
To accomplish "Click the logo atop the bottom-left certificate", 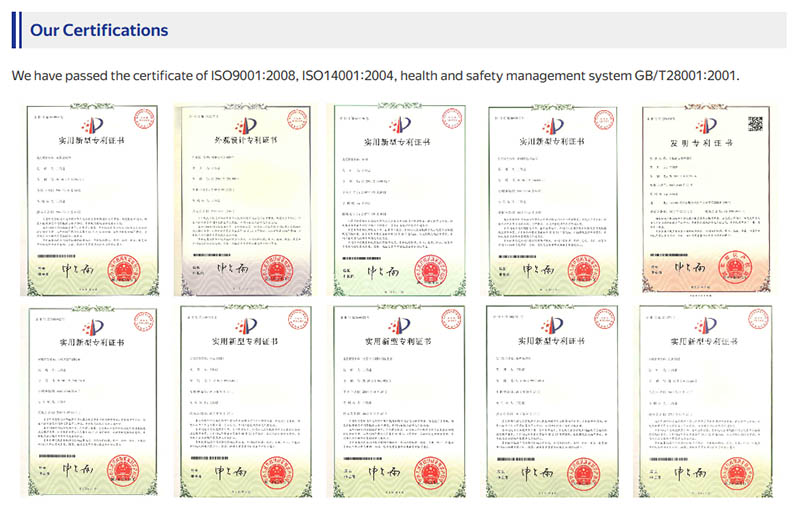I will click(92, 325).
